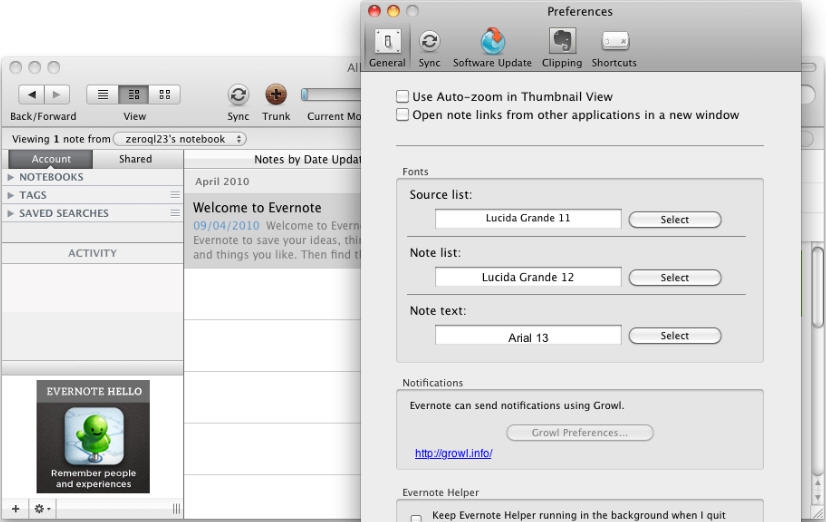
Task: Expand the SAVED SEARCHES section
Action: coord(11,213)
